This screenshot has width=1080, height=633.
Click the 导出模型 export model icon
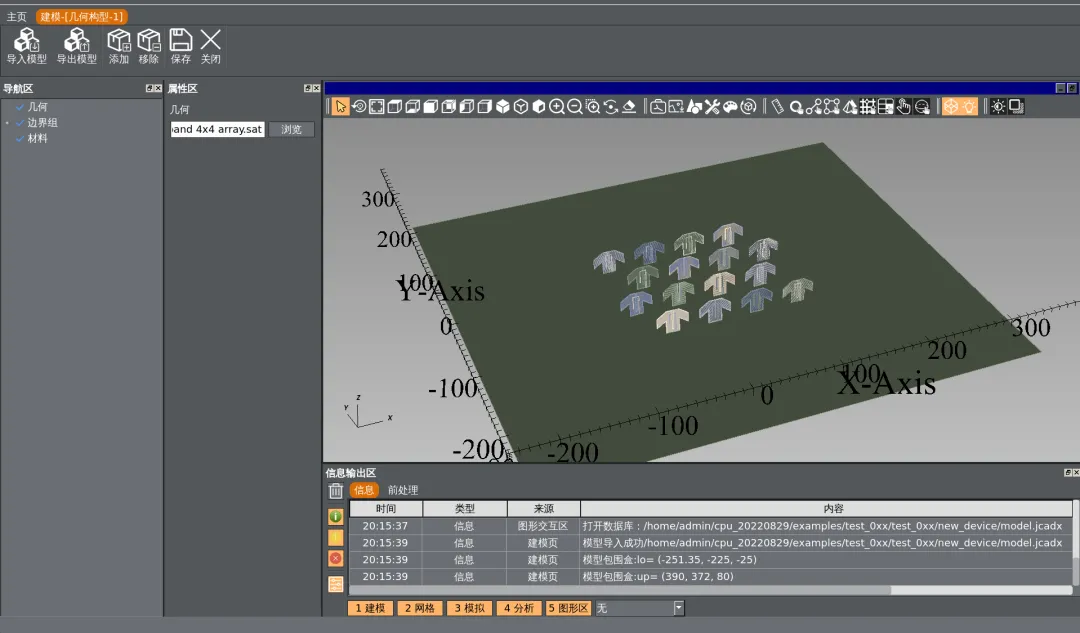(76, 41)
